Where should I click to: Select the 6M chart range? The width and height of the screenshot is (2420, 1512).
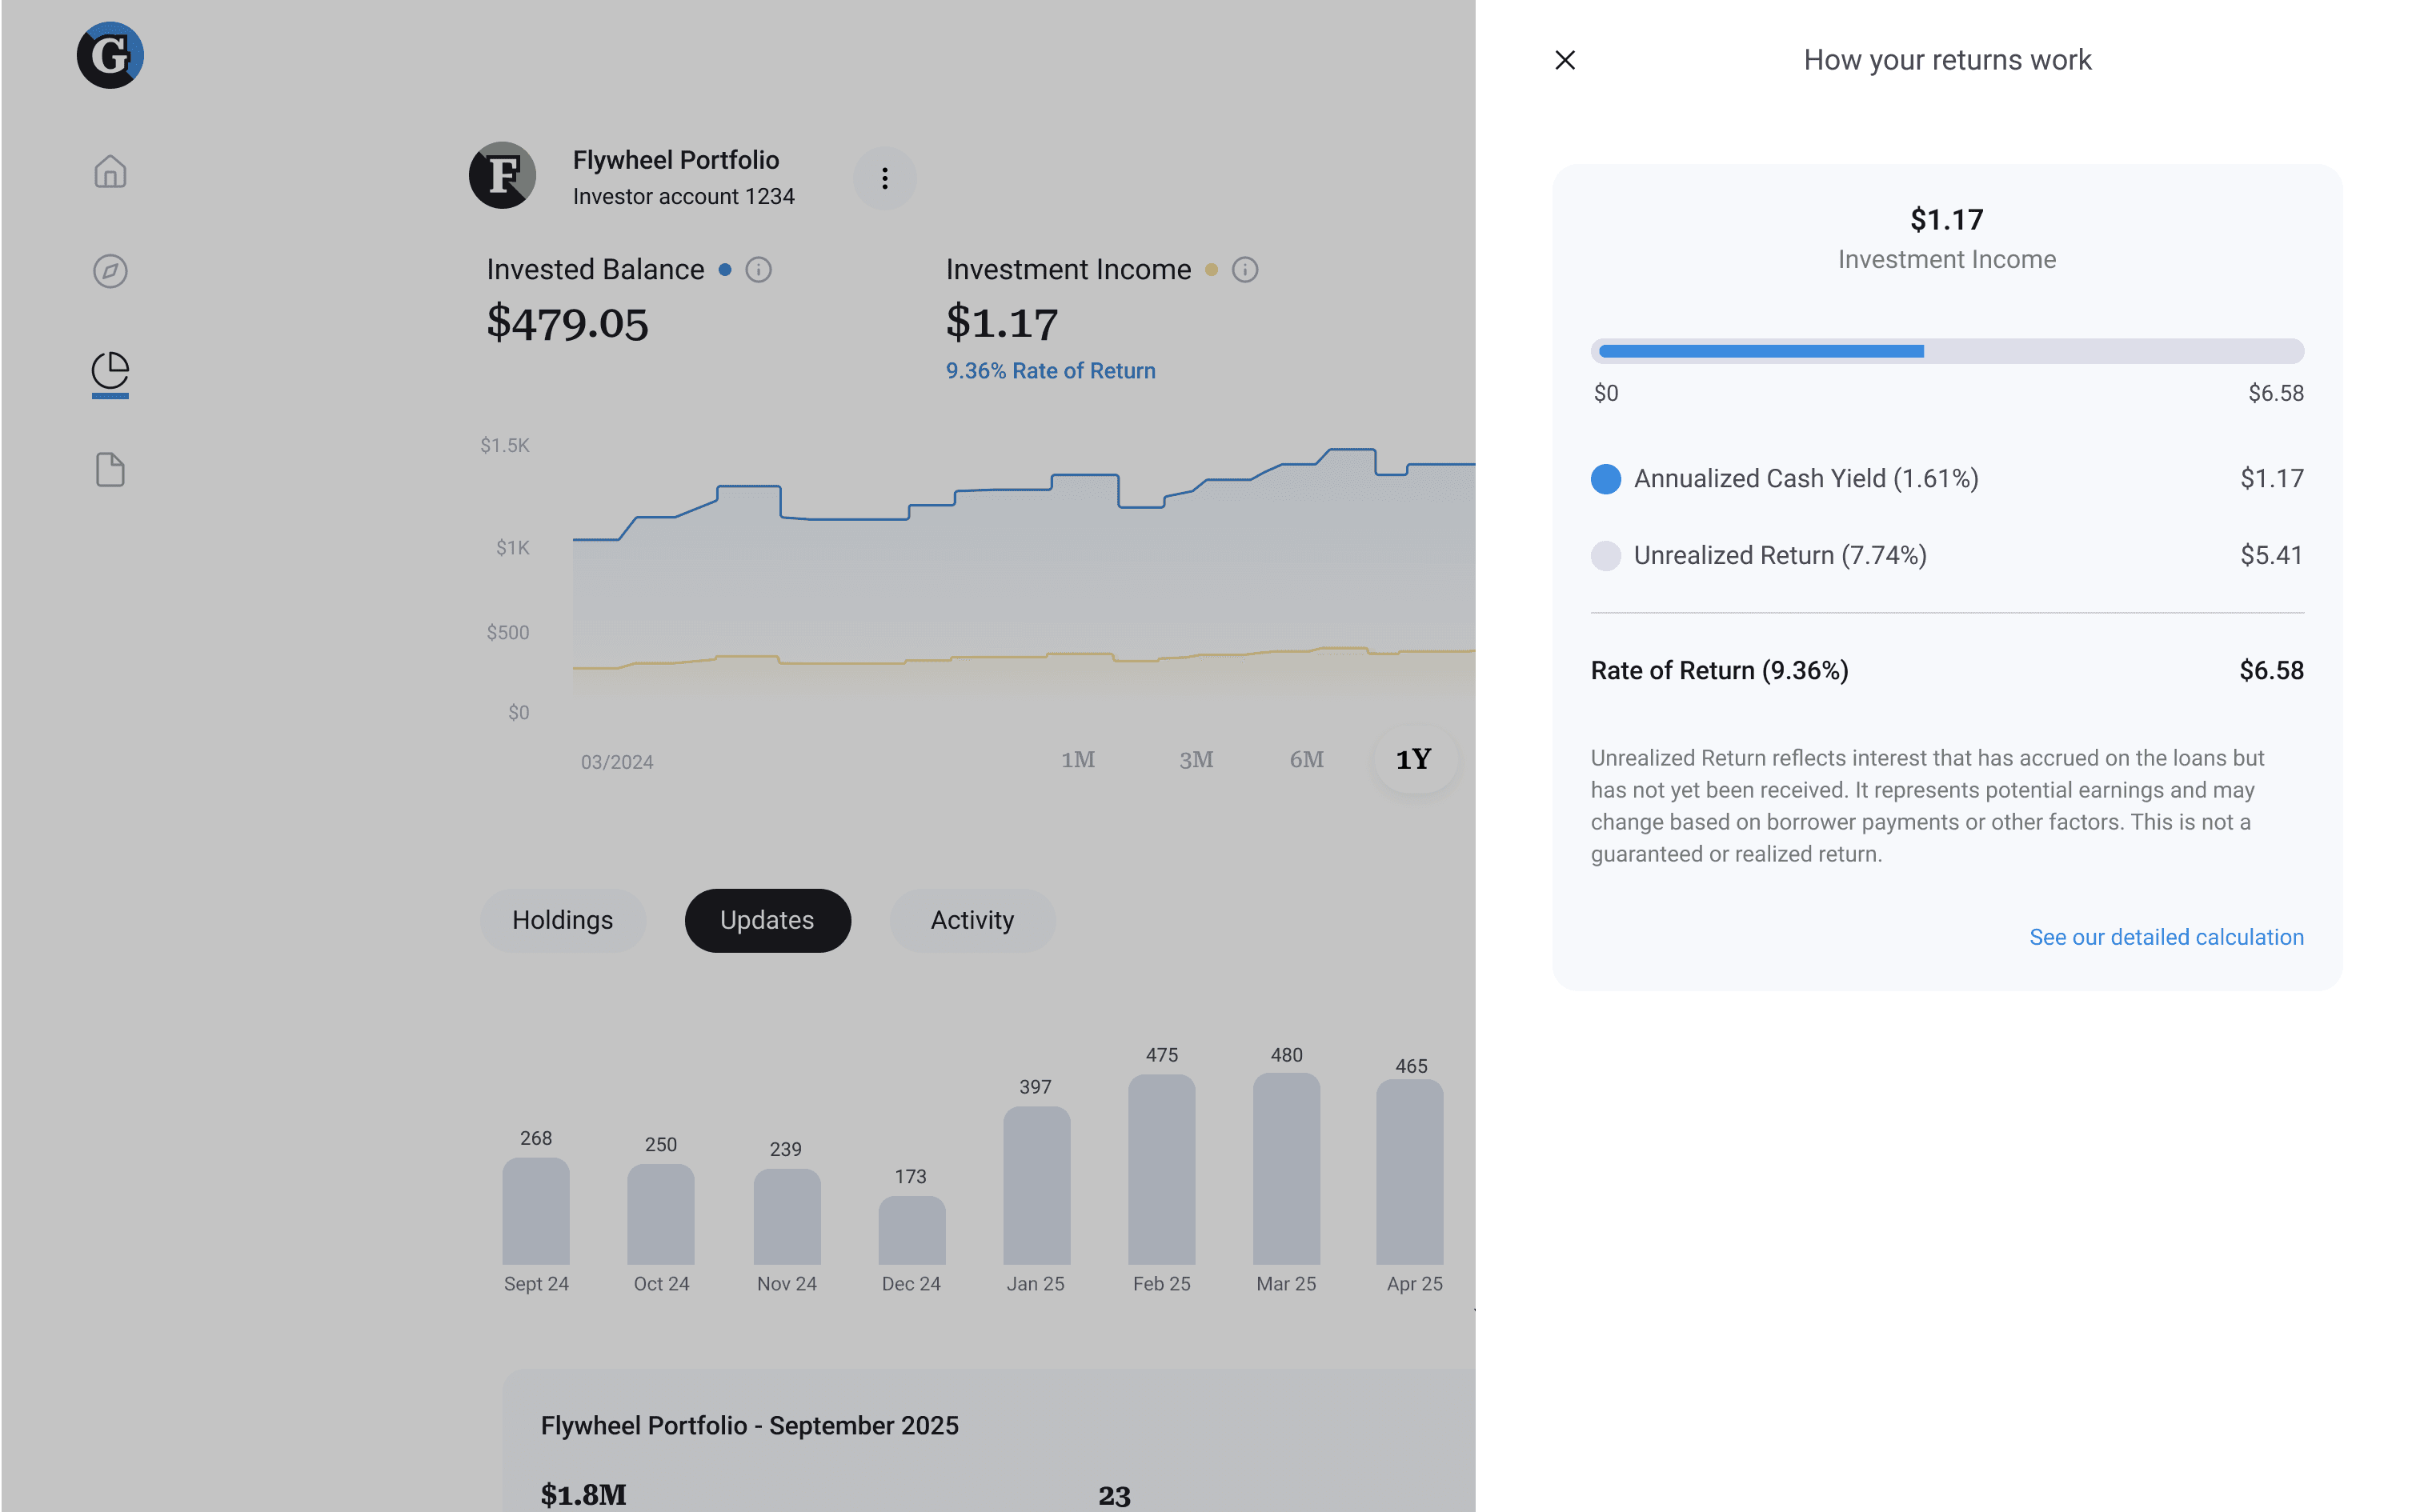point(1306,759)
